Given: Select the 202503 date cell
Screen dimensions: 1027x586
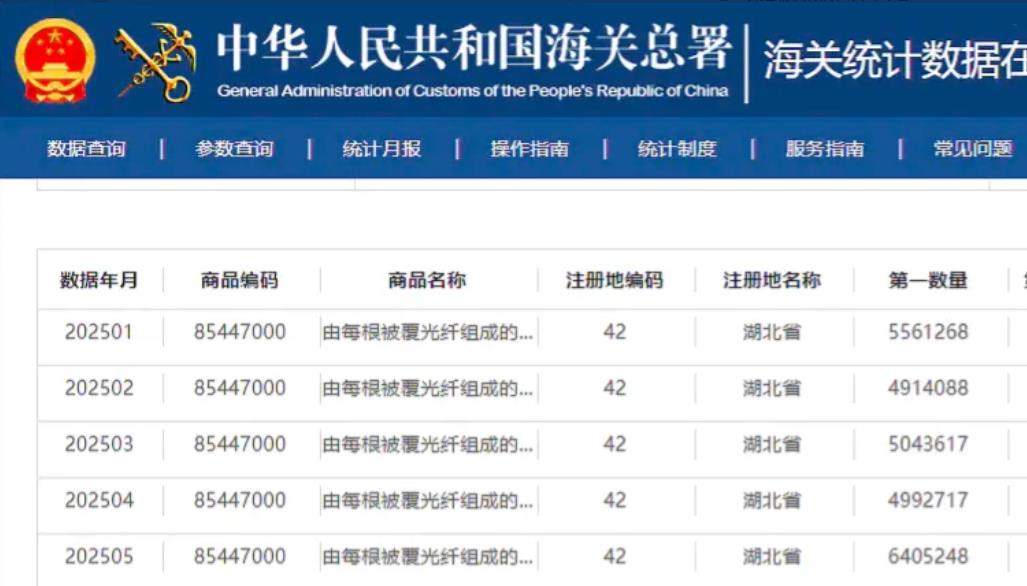Looking at the screenshot, I should pos(99,445).
